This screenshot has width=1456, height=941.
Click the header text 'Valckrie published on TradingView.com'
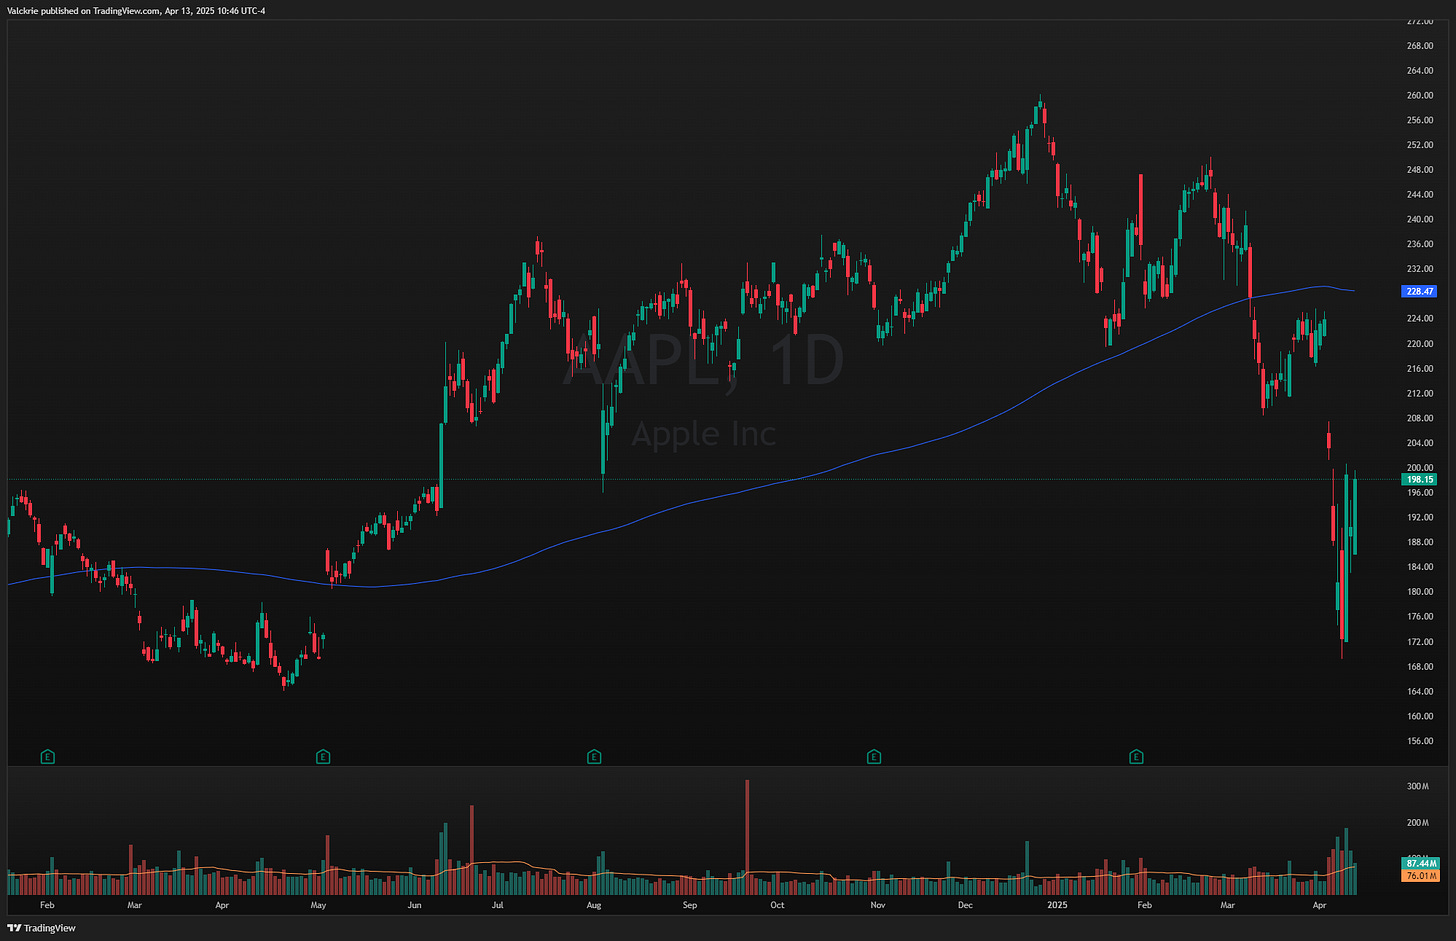[x=83, y=11]
